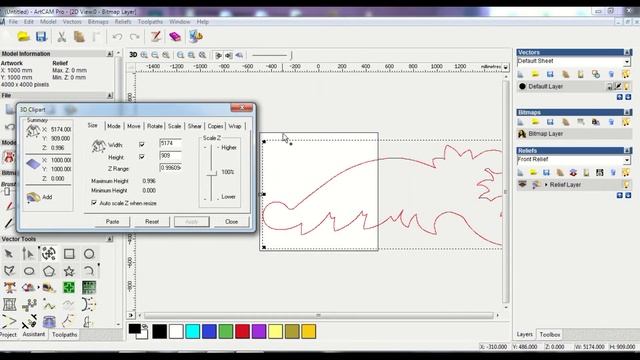Select the Create Polyline tool
This screenshot has height=360, width=640.
coord(9,271)
